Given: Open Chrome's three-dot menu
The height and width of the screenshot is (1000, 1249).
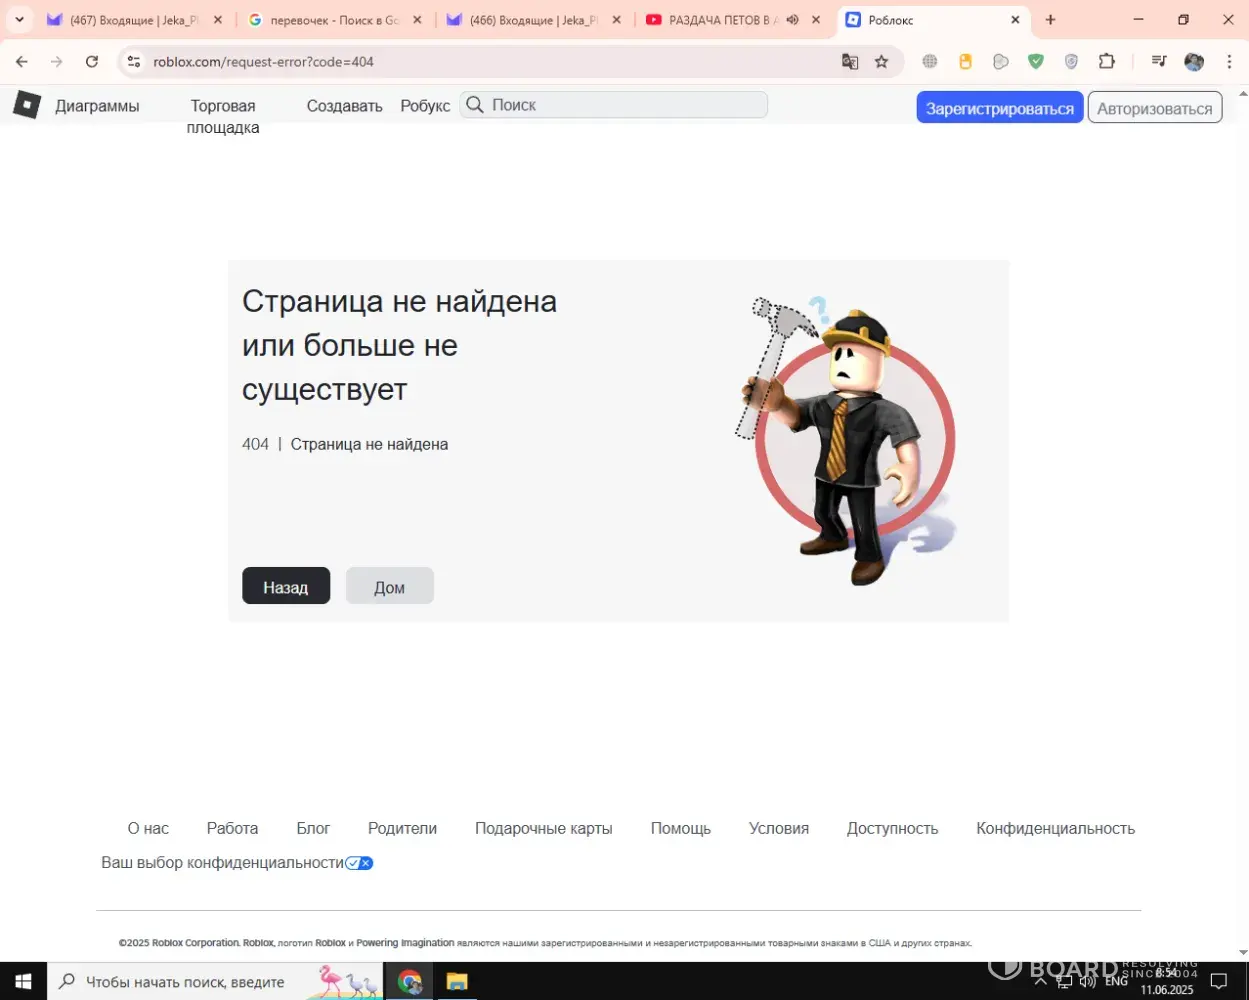Looking at the screenshot, I should (x=1228, y=62).
